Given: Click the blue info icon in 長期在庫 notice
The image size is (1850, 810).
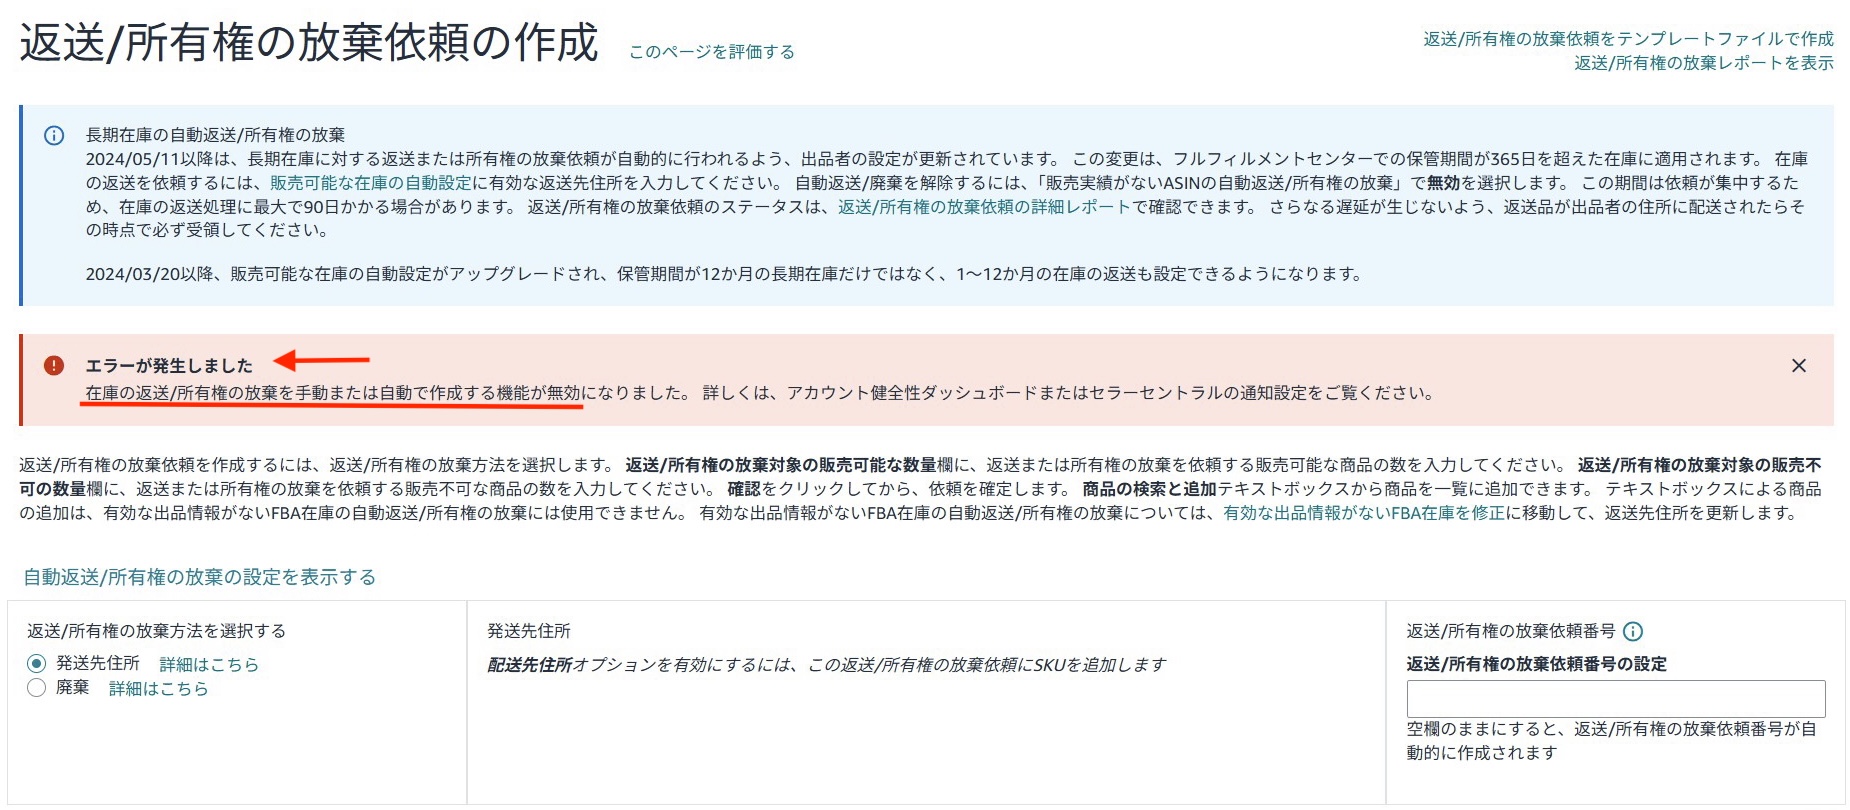Looking at the screenshot, I should (x=54, y=136).
